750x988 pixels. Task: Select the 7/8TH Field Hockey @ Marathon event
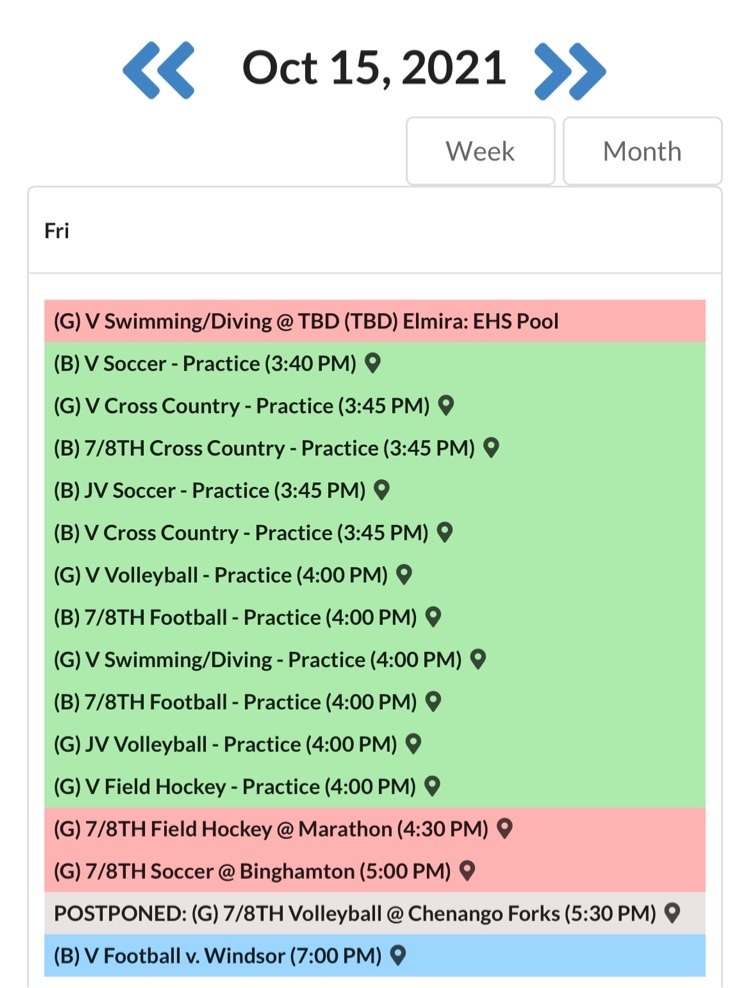(270, 829)
